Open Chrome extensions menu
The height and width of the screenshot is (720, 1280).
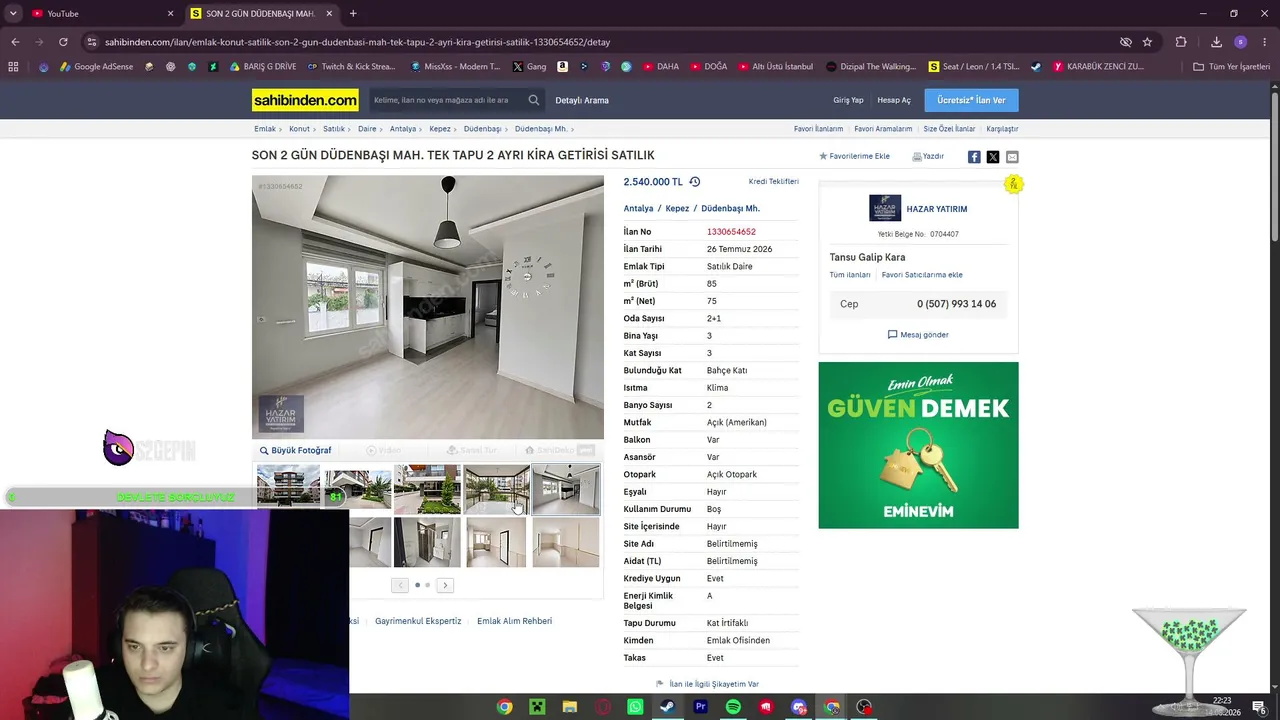(x=1181, y=42)
